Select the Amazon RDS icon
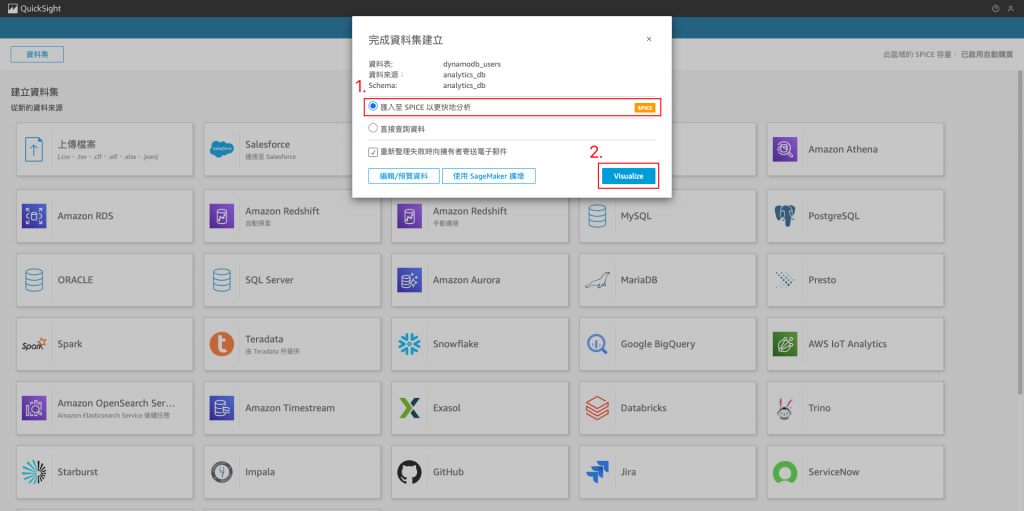The height and width of the screenshot is (511, 1024). (x=34, y=216)
